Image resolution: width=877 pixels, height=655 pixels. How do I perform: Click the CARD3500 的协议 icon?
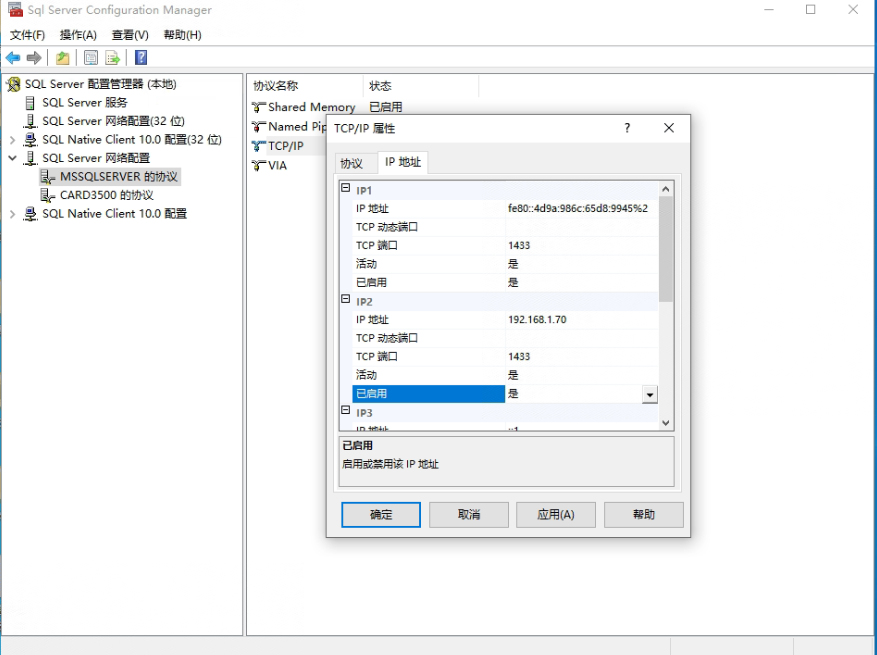[x=48, y=195]
